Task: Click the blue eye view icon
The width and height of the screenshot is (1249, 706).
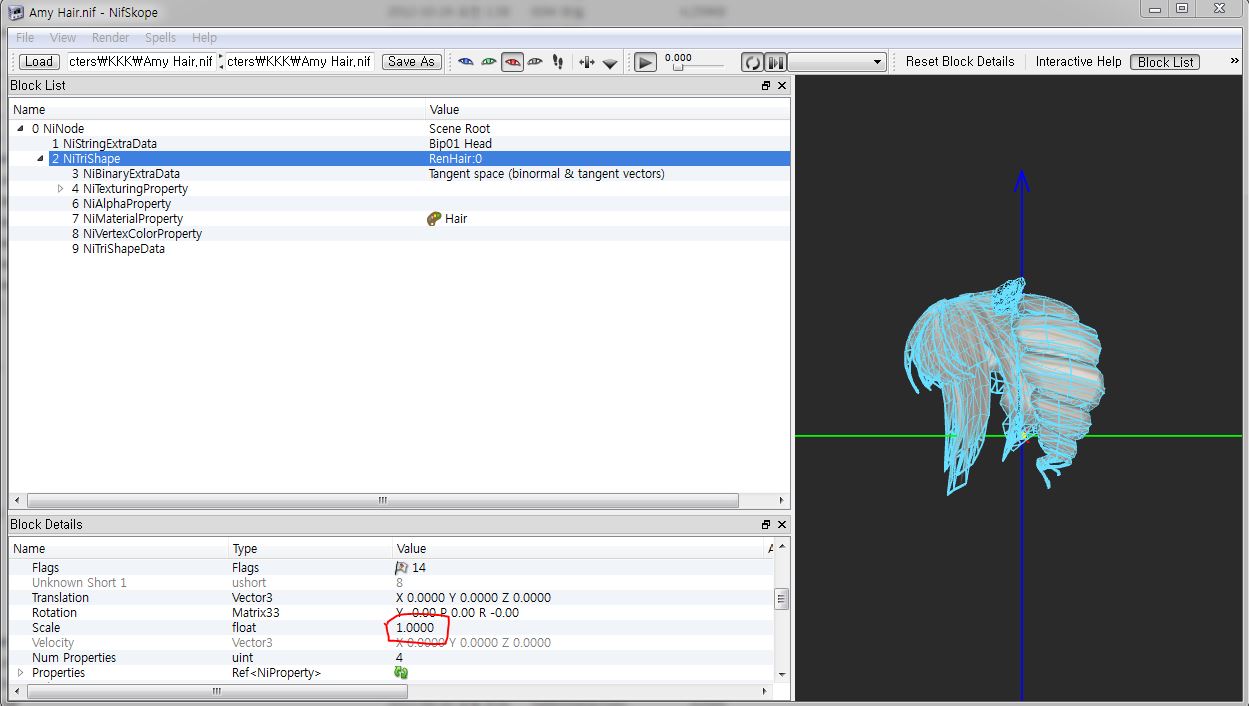Action: click(466, 62)
